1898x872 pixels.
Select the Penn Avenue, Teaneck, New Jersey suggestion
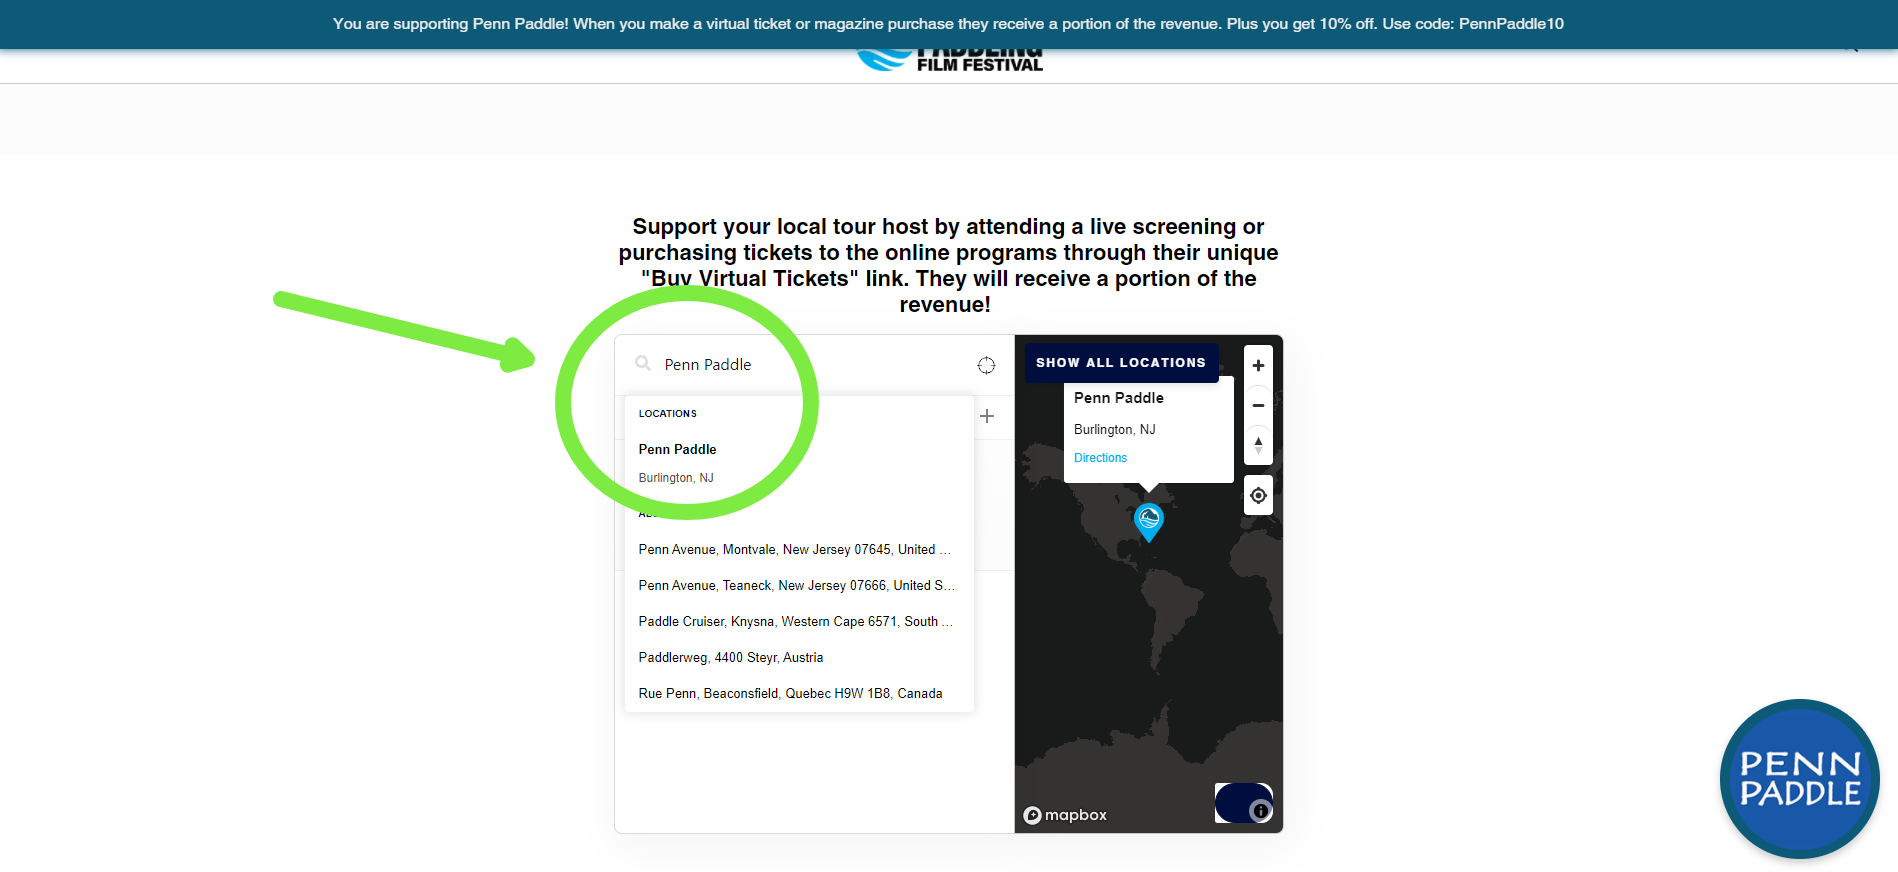point(799,586)
